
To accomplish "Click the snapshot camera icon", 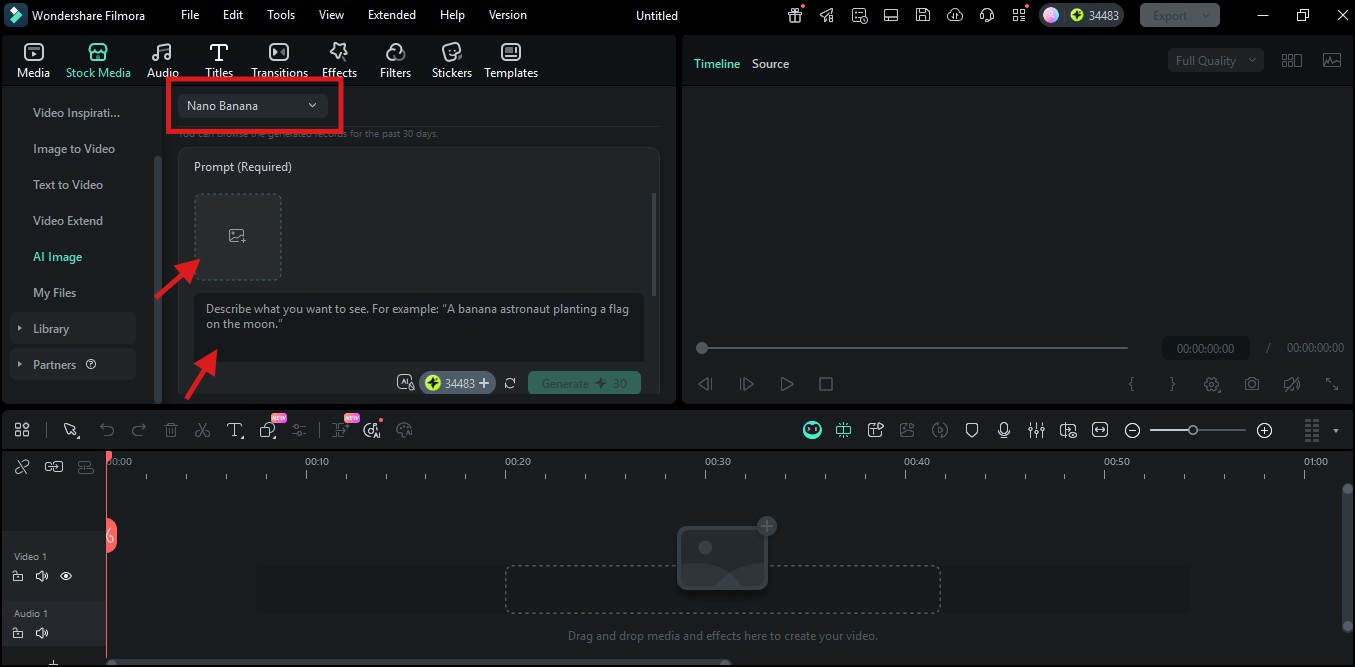I will 1252,384.
